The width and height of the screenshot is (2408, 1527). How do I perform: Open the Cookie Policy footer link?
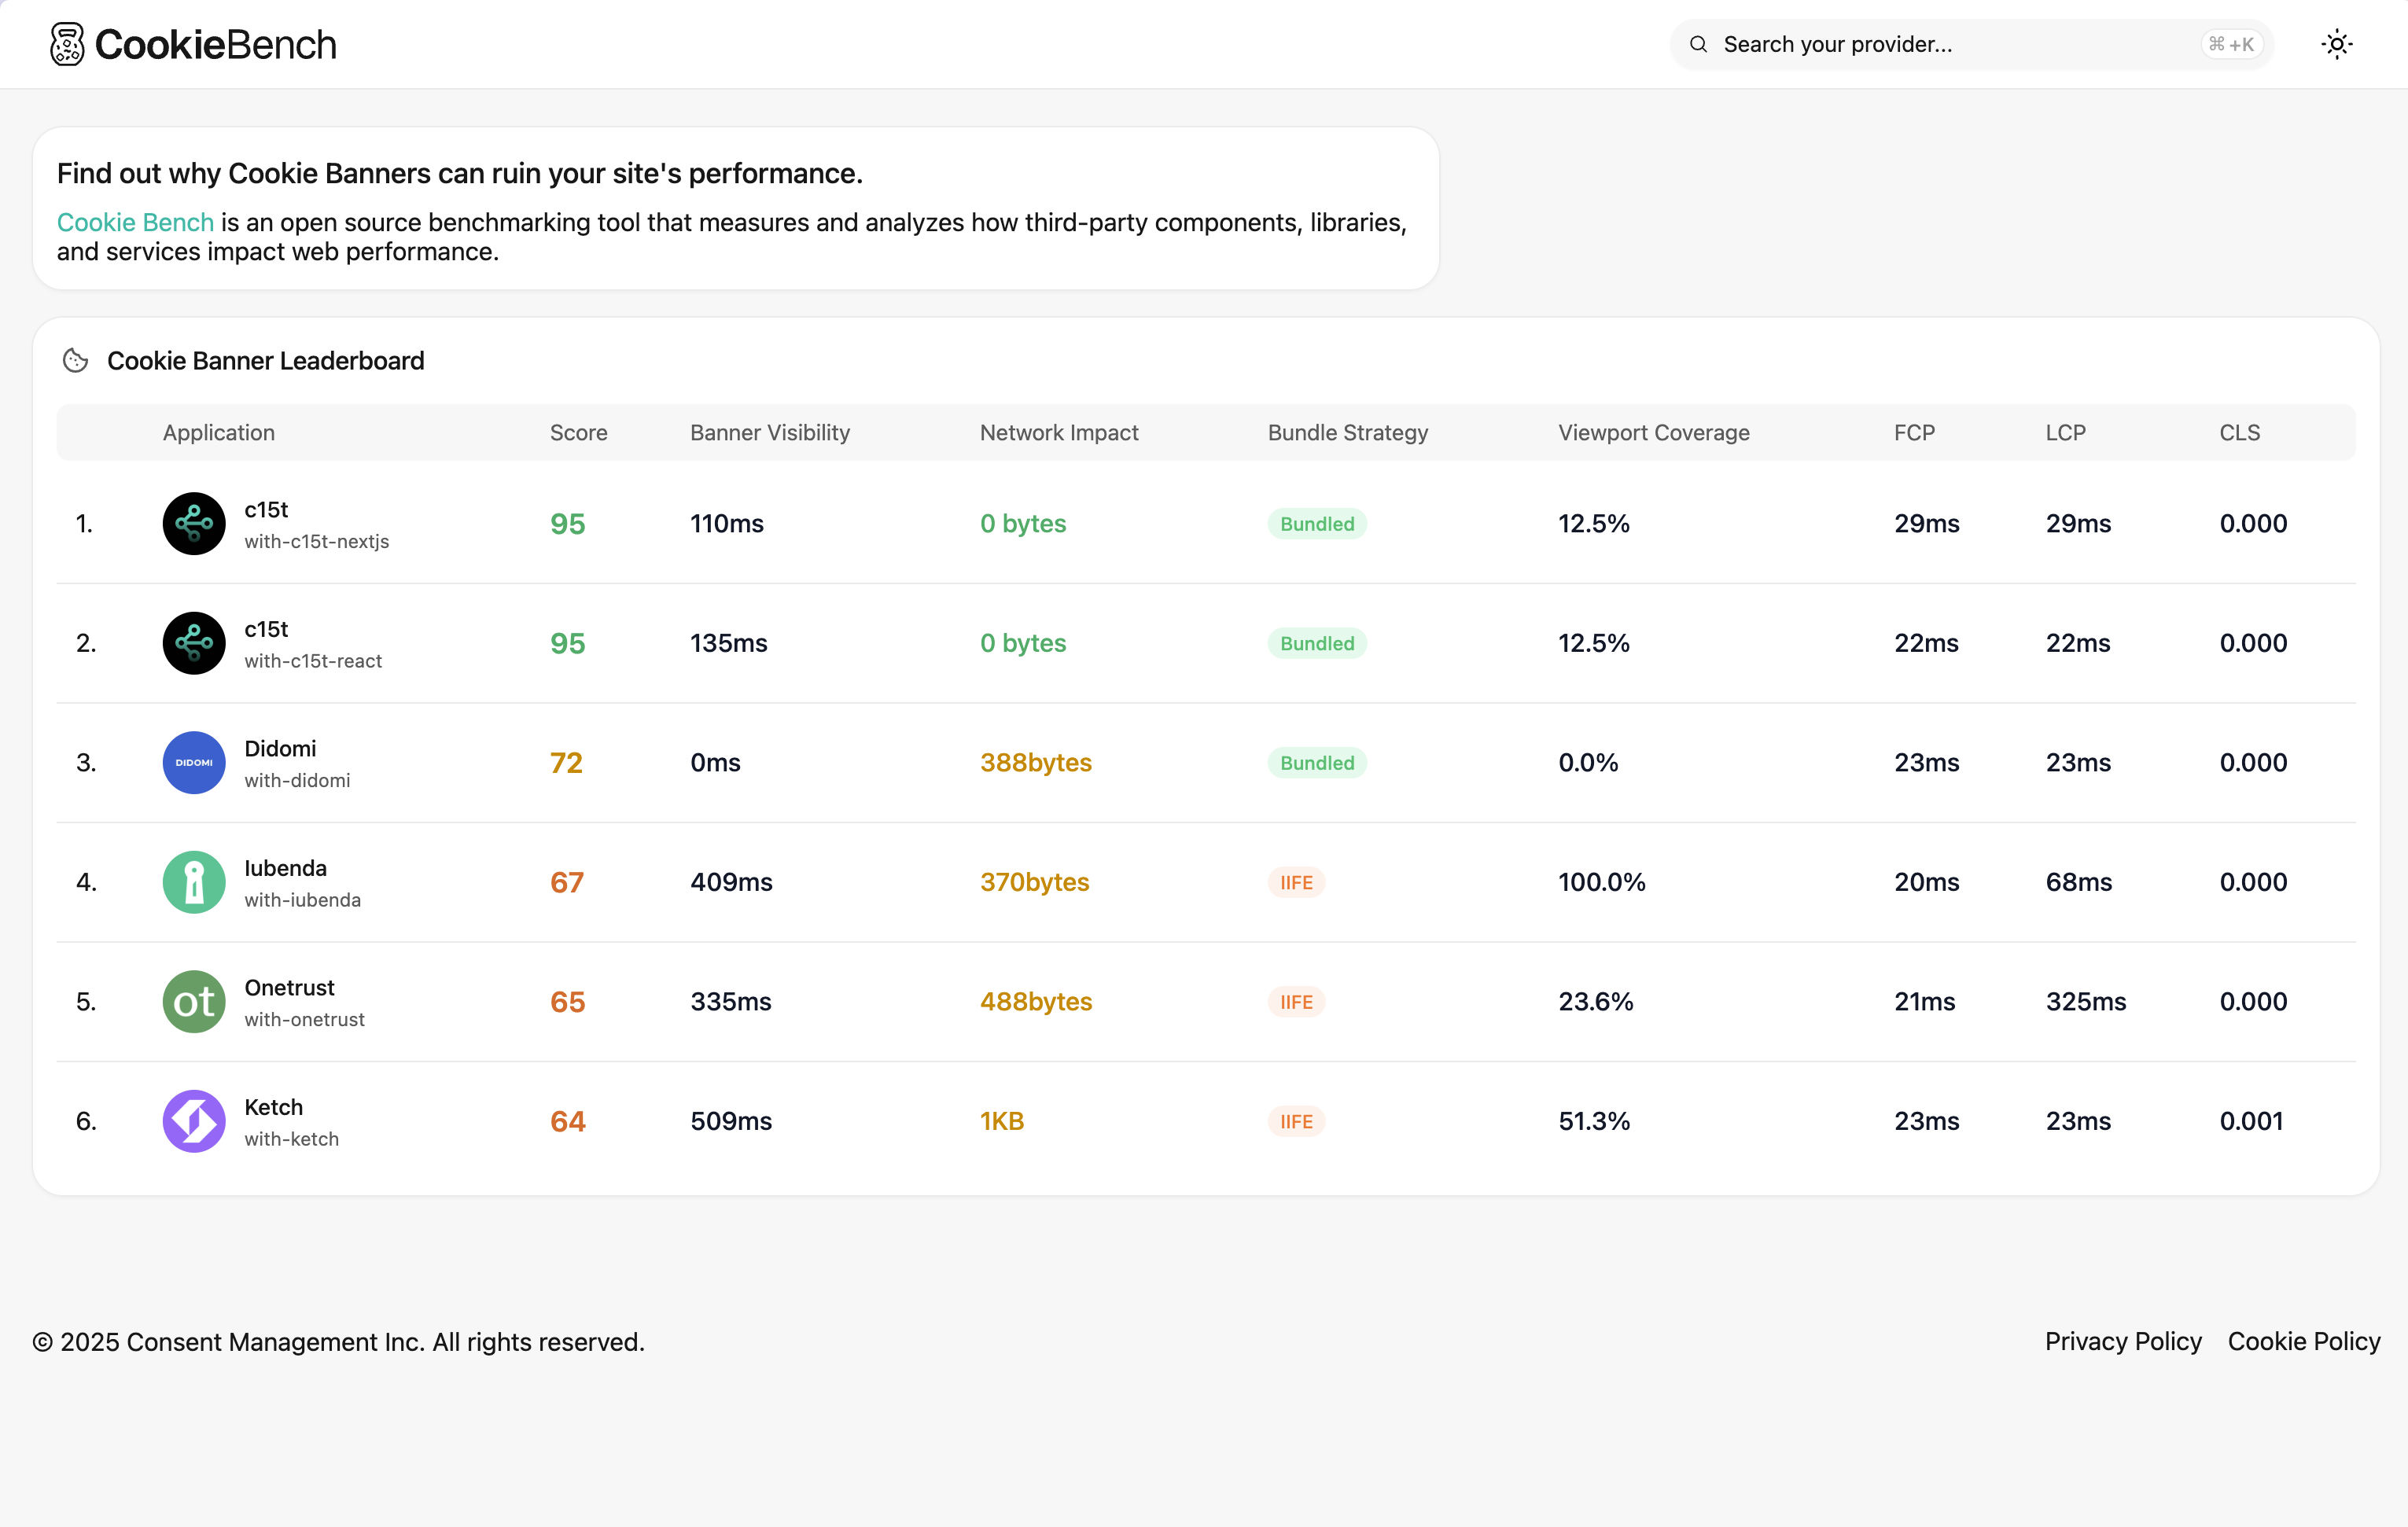pos(2304,1341)
